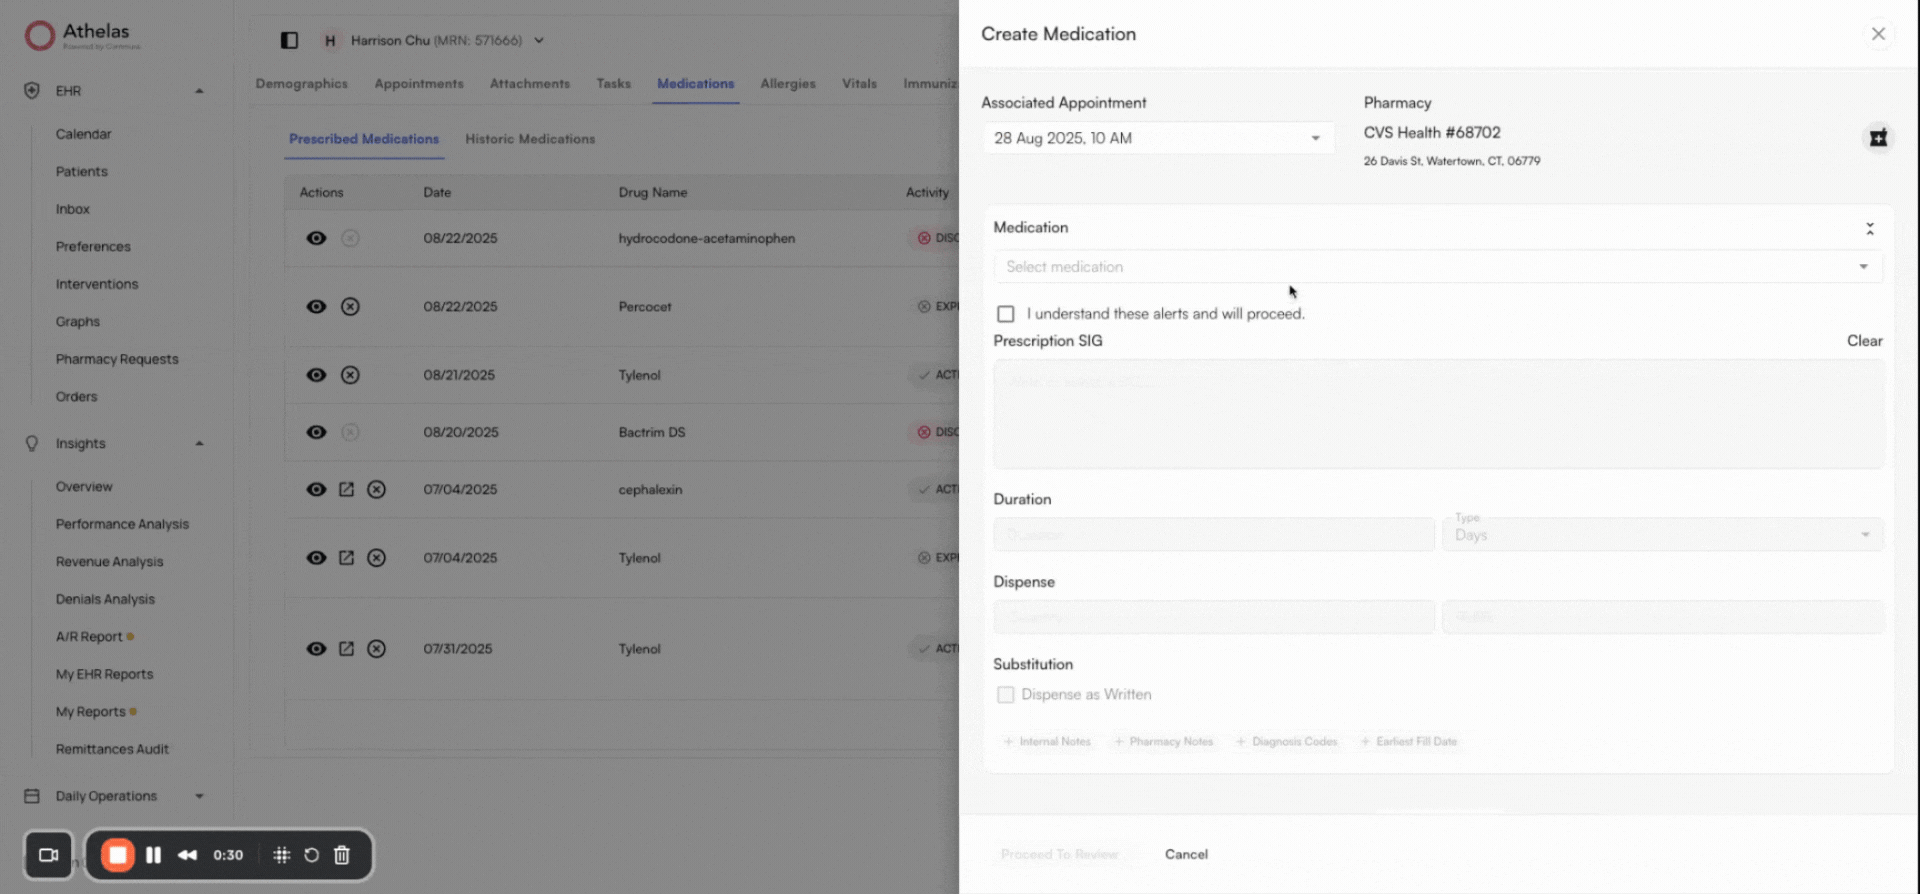Close the Create Medication panel
1920x894 pixels.
tap(1878, 34)
